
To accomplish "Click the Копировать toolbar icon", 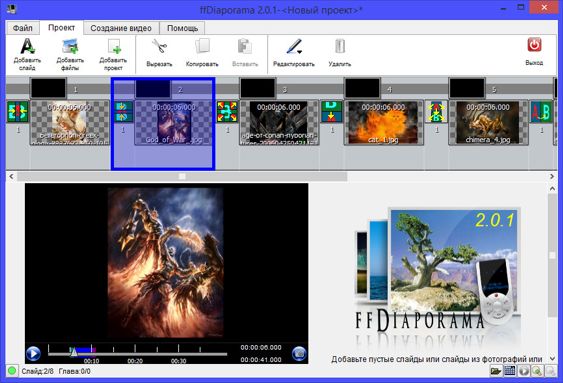I will coord(202,46).
